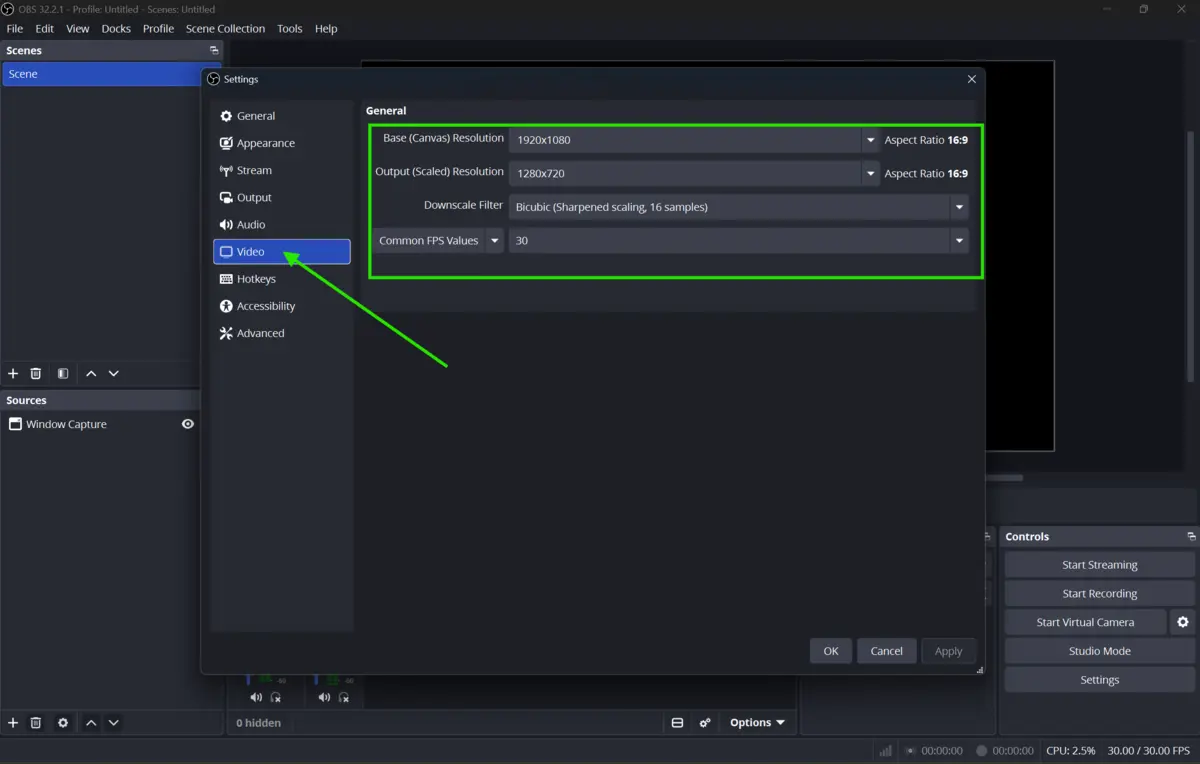Viewport: 1200px width, 764px height.
Task: Open virtual camera settings gear
Action: 1183,622
